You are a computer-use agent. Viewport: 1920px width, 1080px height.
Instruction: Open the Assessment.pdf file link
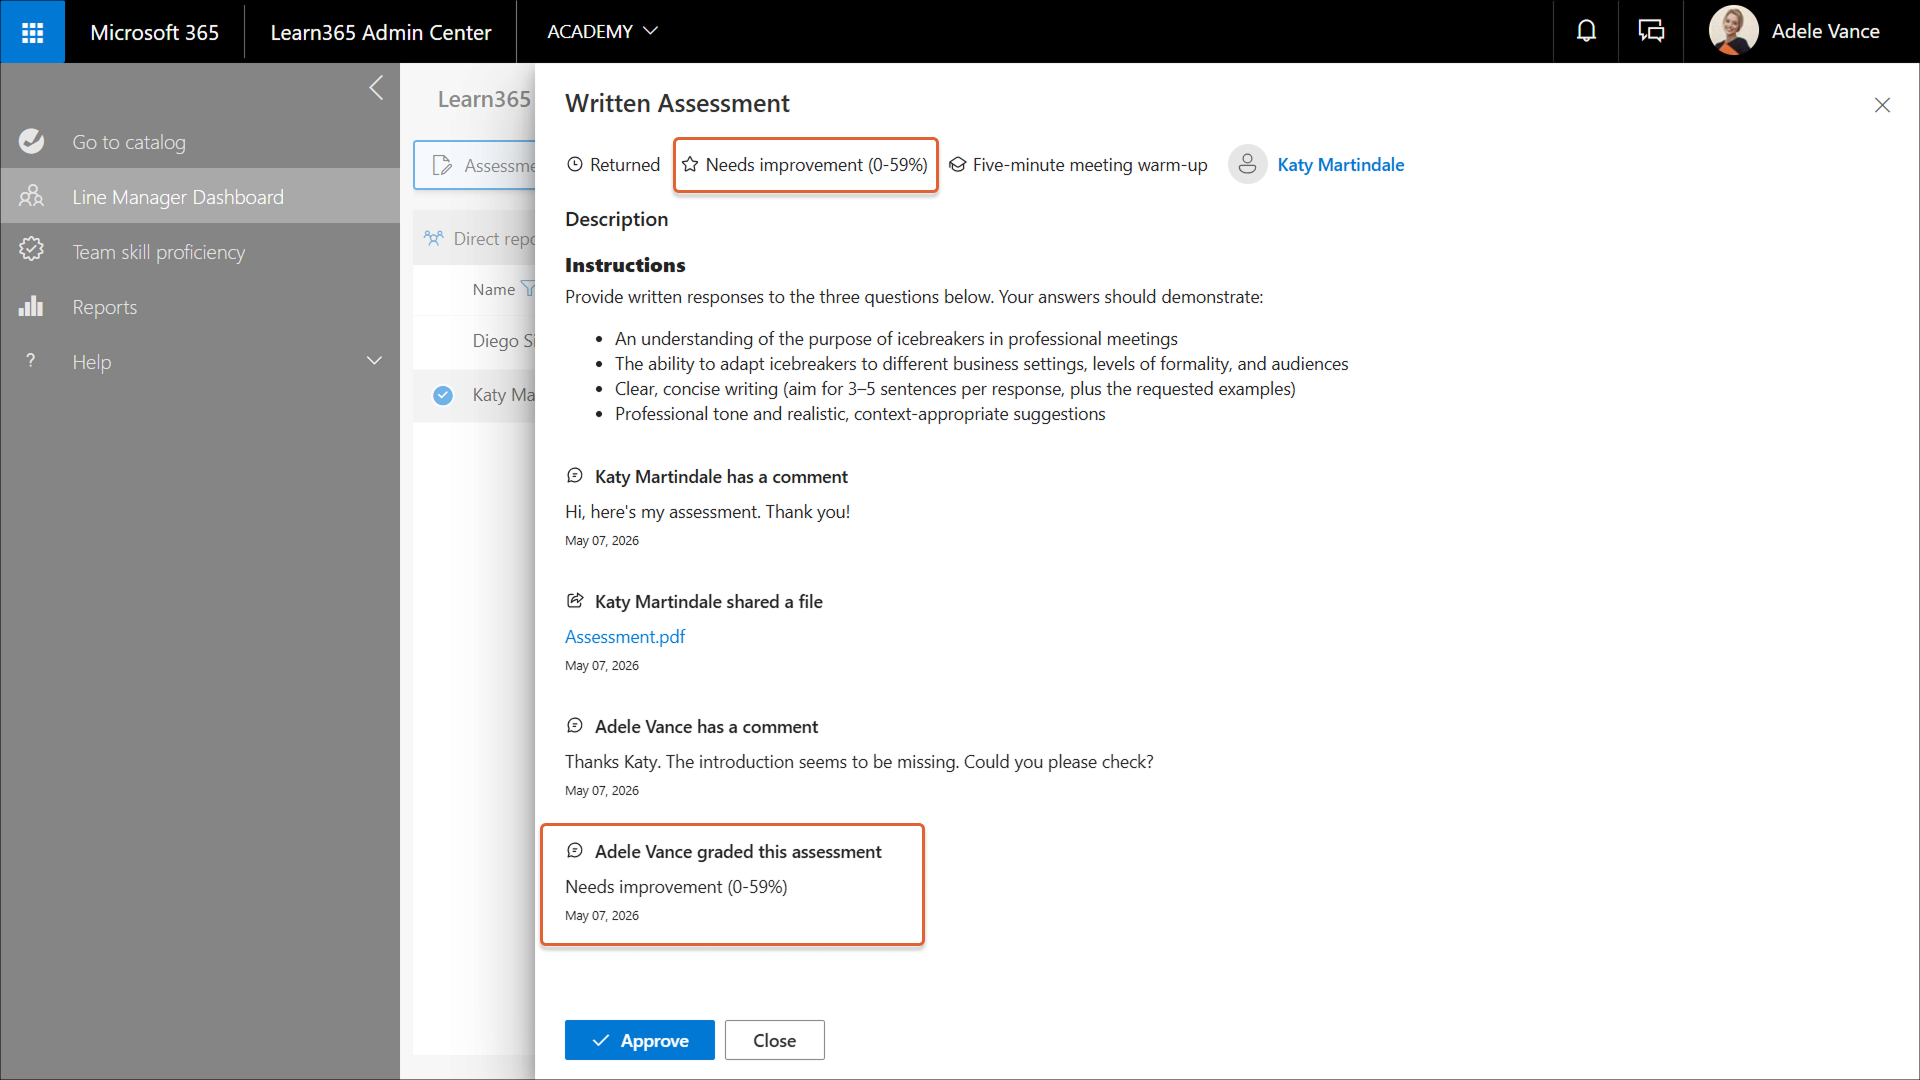pos(625,636)
